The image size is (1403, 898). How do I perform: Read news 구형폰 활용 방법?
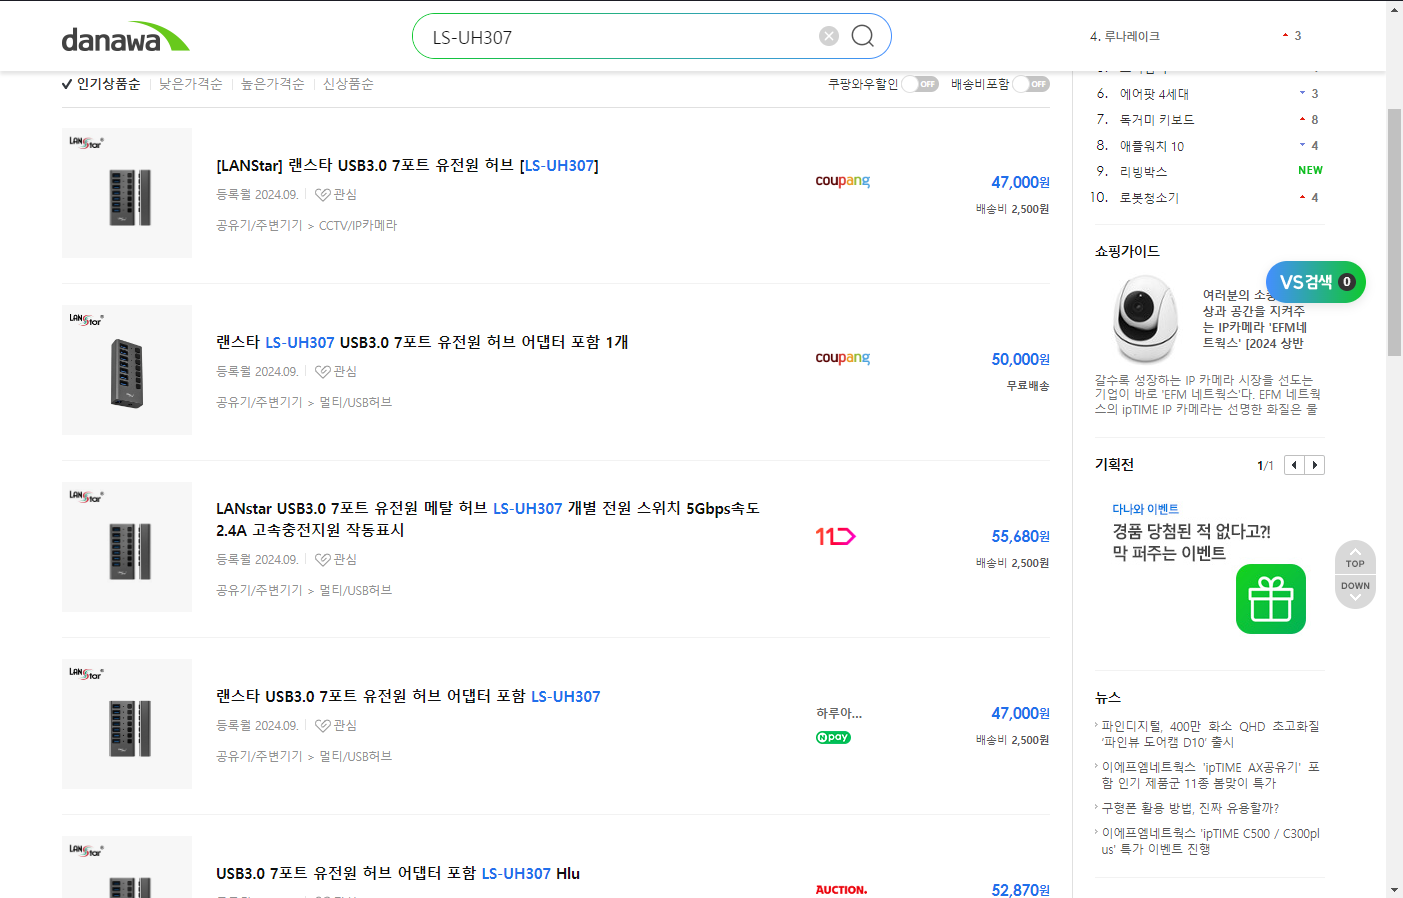pos(1190,808)
